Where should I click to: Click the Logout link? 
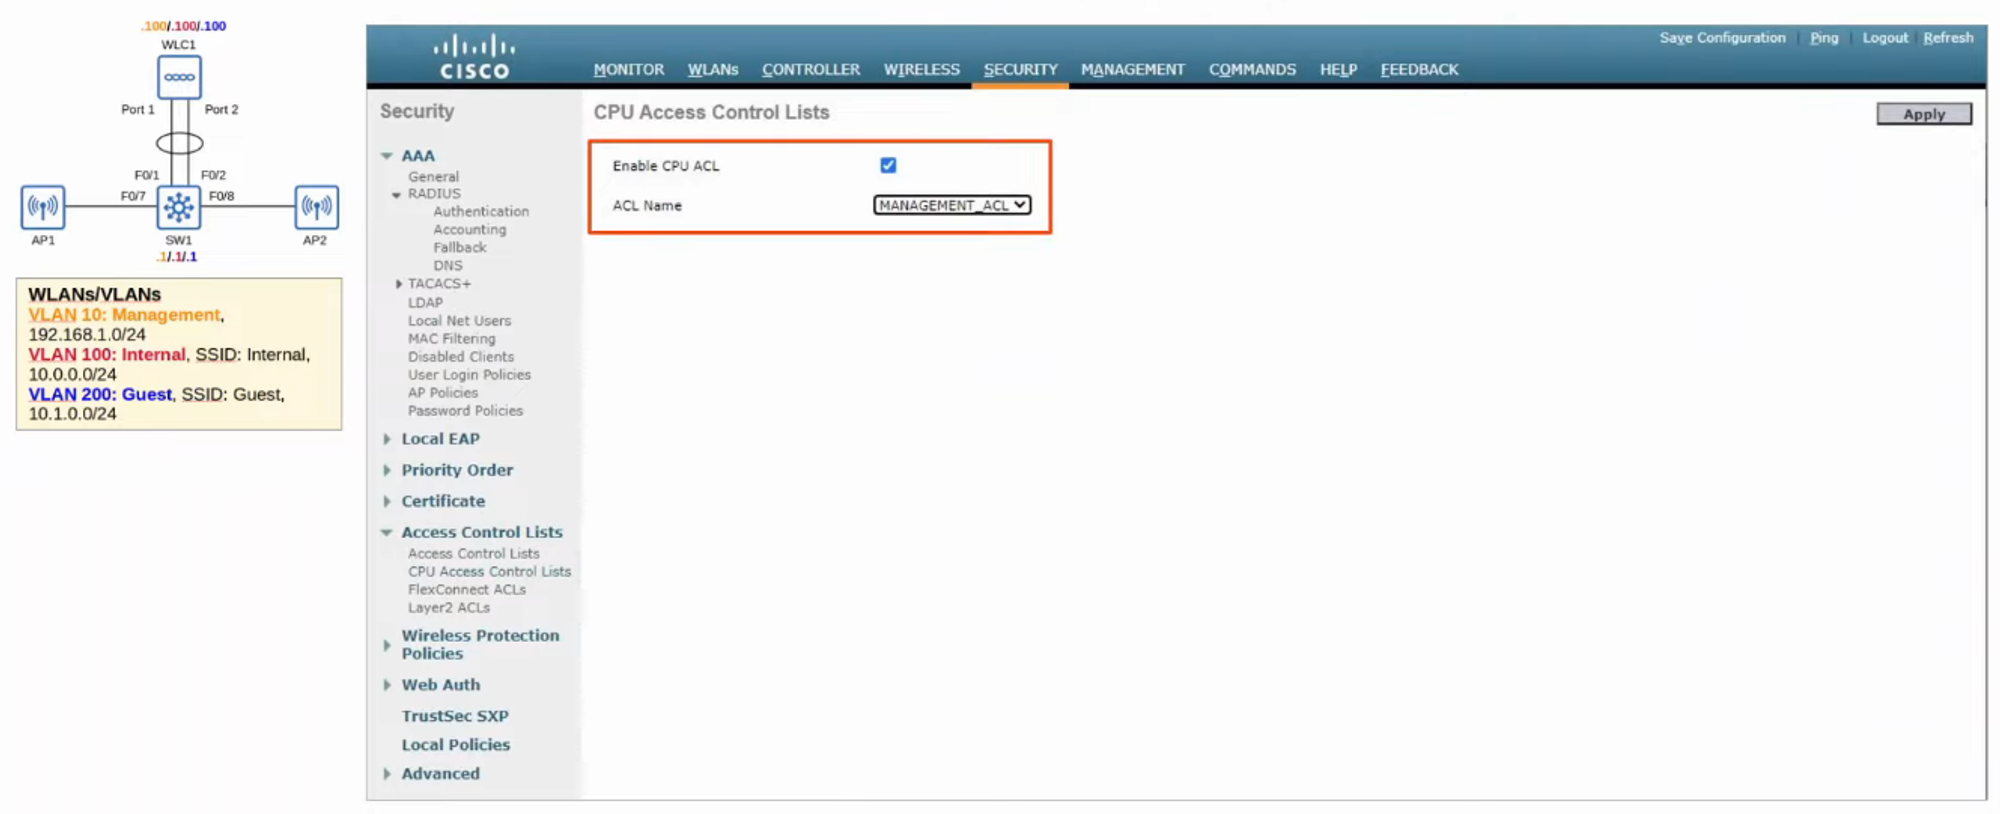(1884, 38)
